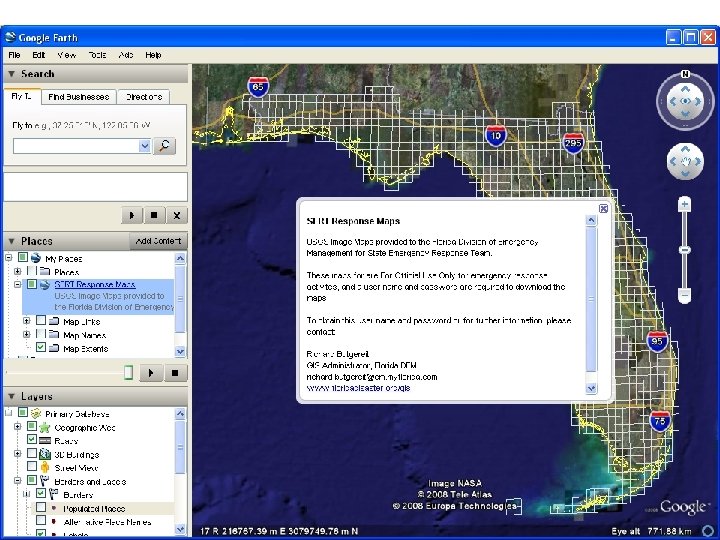The image size is (720, 540).
Task: Open the floridadisaster.org/gis link
Action: tap(358, 388)
